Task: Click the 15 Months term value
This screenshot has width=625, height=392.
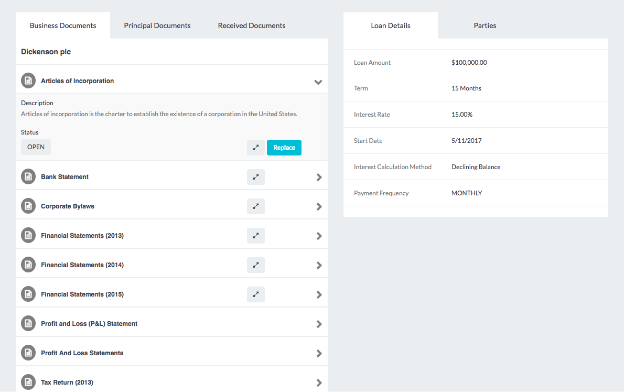Action: click(x=466, y=89)
